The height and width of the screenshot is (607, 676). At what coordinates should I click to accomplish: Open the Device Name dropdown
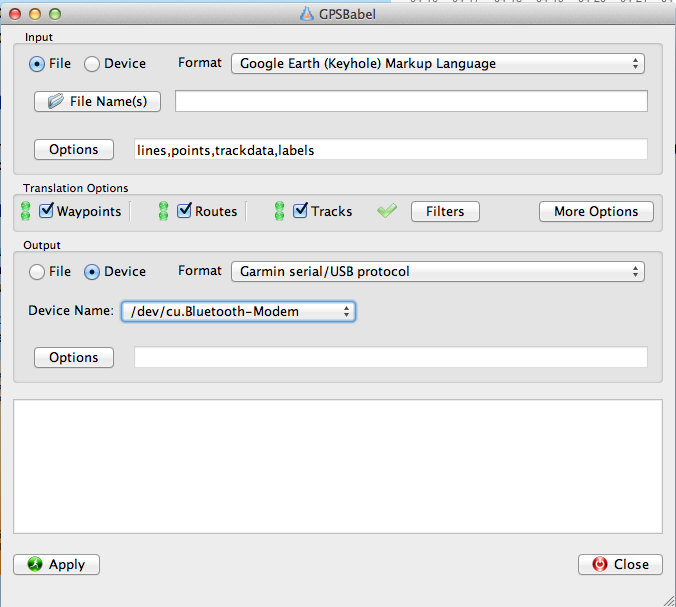tap(238, 311)
